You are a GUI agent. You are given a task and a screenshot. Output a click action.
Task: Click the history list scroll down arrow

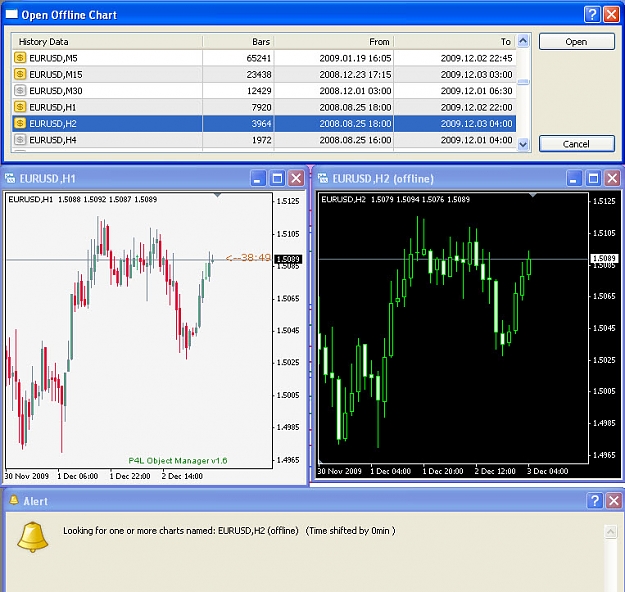pos(523,144)
